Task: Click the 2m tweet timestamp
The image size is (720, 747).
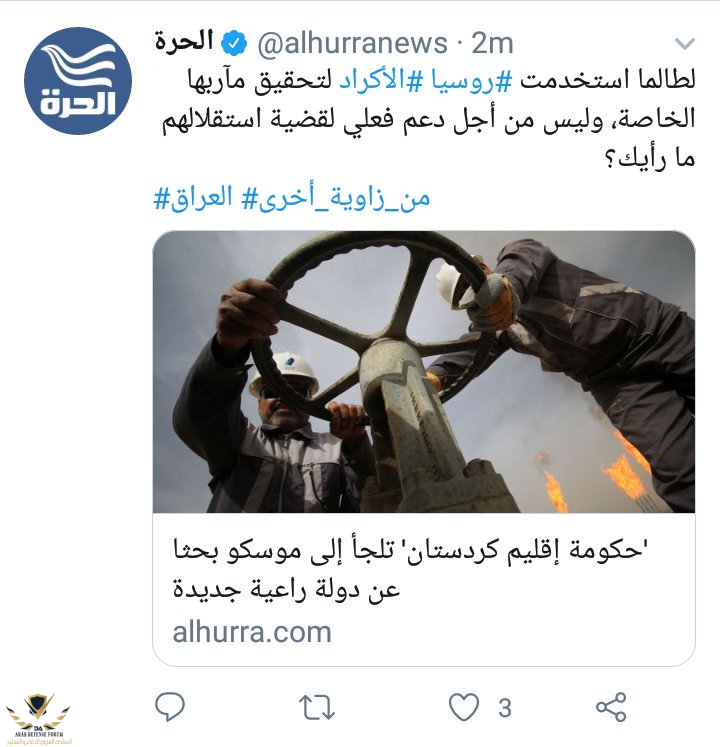Action: click(492, 44)
